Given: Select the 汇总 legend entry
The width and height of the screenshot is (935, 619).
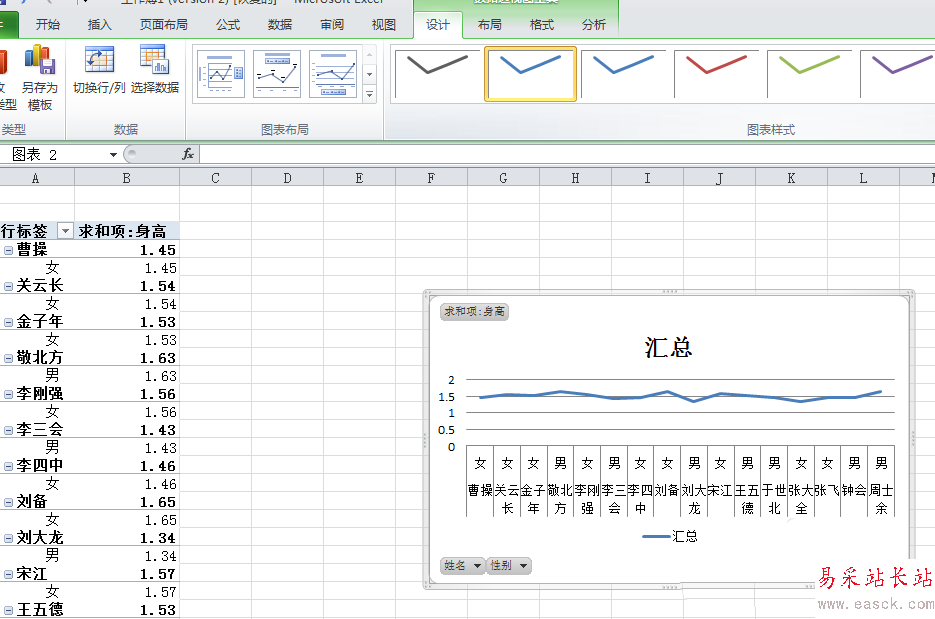Looking at the screenshot, I should (670, 536).
